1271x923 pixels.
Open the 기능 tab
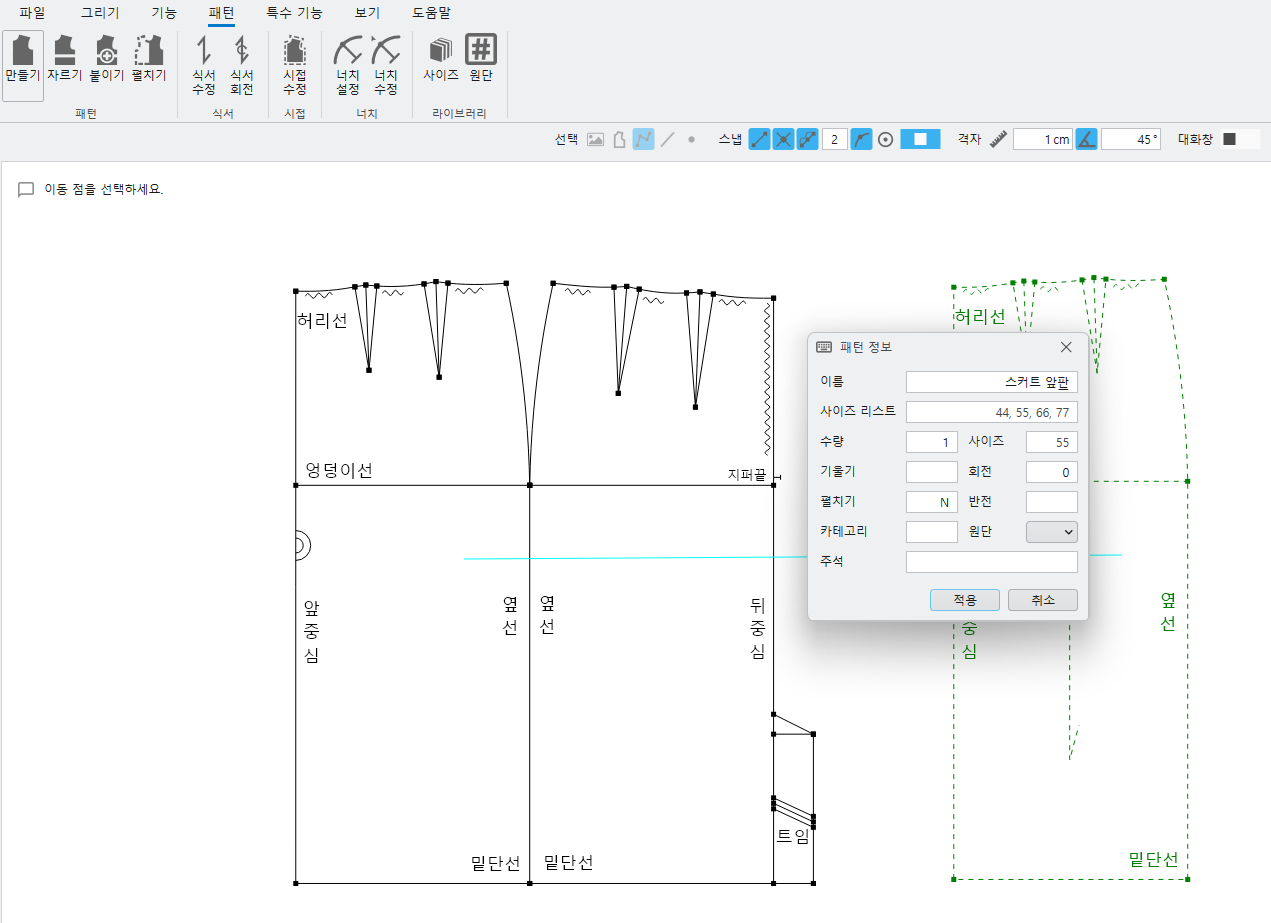[x=164, y=13]
